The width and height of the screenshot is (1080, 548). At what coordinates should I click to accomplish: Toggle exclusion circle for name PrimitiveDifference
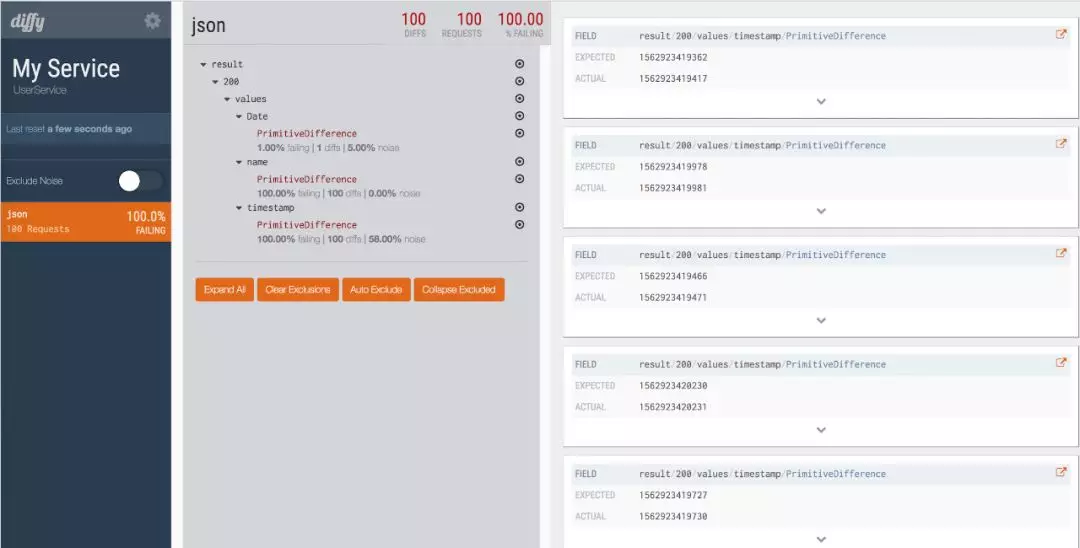click(520, 178)
